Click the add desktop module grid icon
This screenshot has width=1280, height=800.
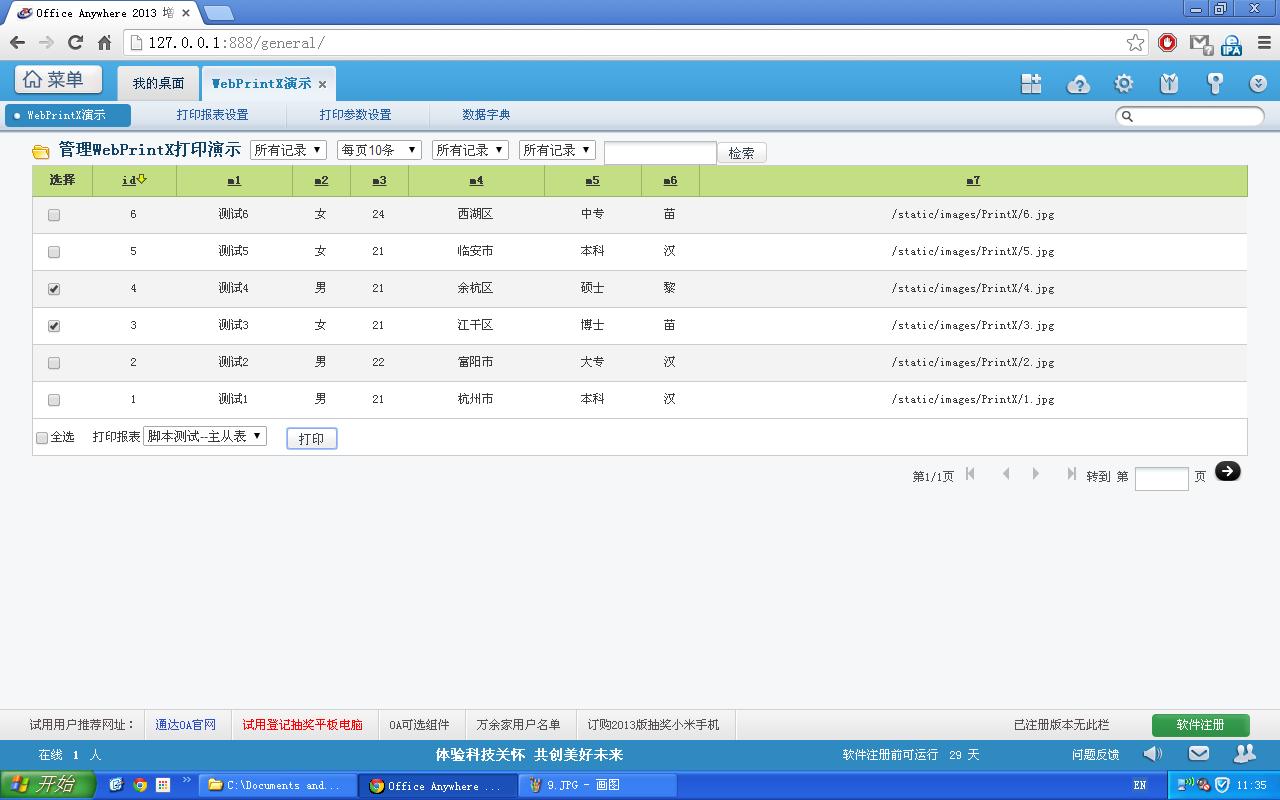pyautogui.click(x=1031, y=84)
